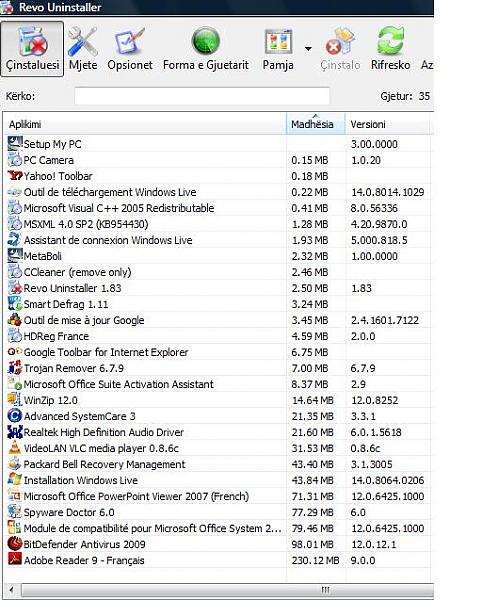Select the BitDefender Antivirus 2009 icon
482x600 pixels.
(15, 544)
